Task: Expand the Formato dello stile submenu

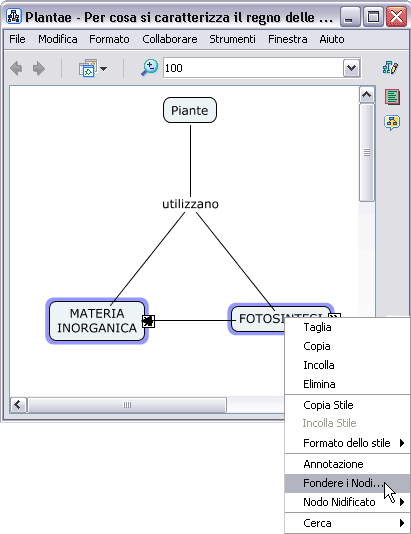Action: [x=347, y=443]
